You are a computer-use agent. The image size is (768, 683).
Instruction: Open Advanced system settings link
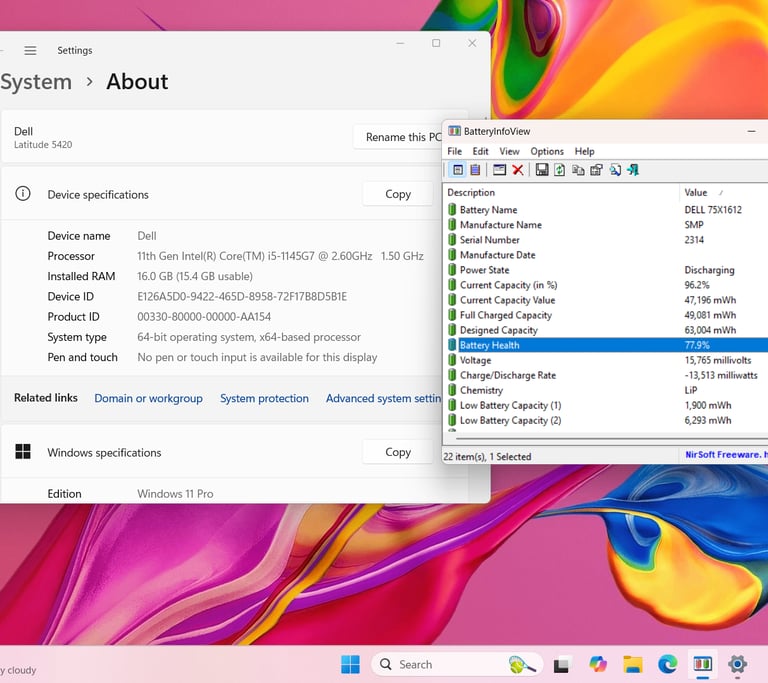[x=384, y=398]
